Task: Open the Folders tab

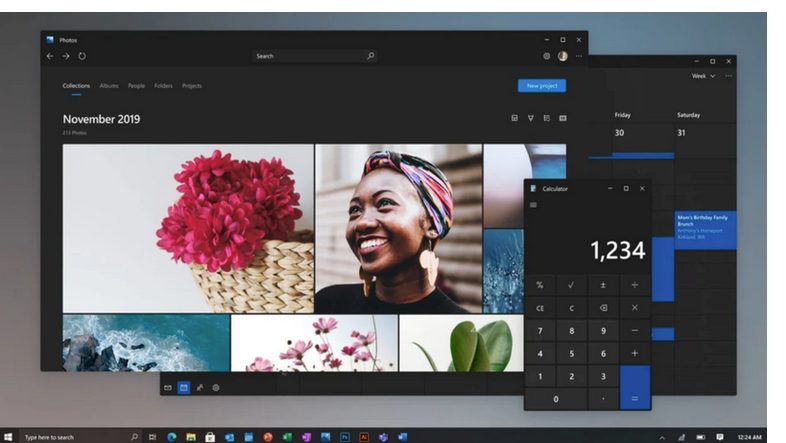Action: [163, 86]
